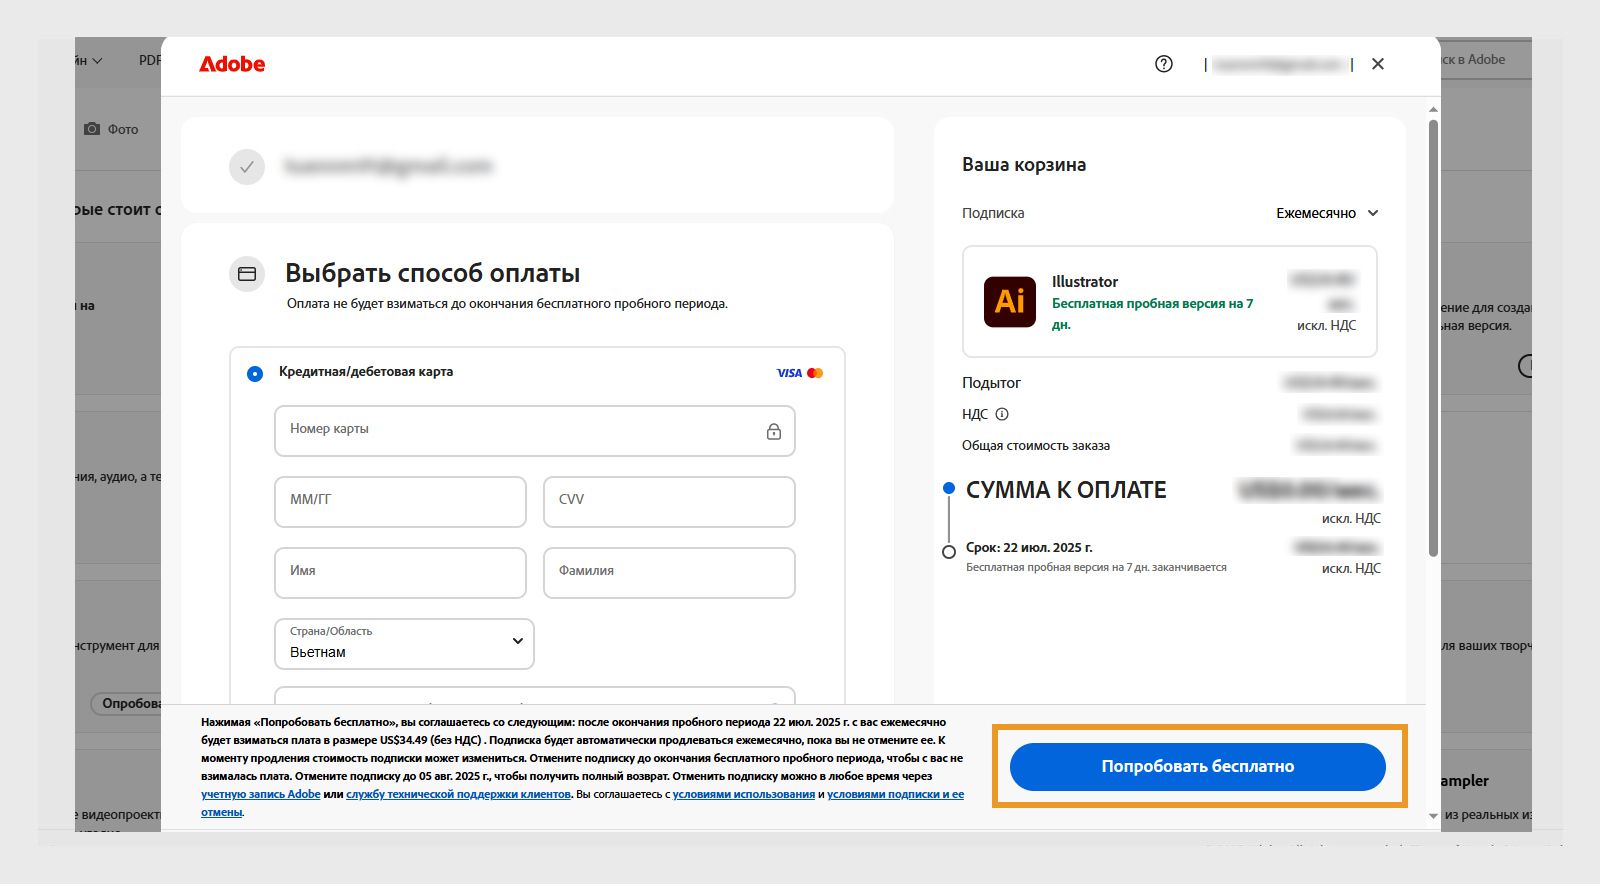This screenshot has height=884, width=1600.
Task: Click the card number lock icon
Action: 774,431
